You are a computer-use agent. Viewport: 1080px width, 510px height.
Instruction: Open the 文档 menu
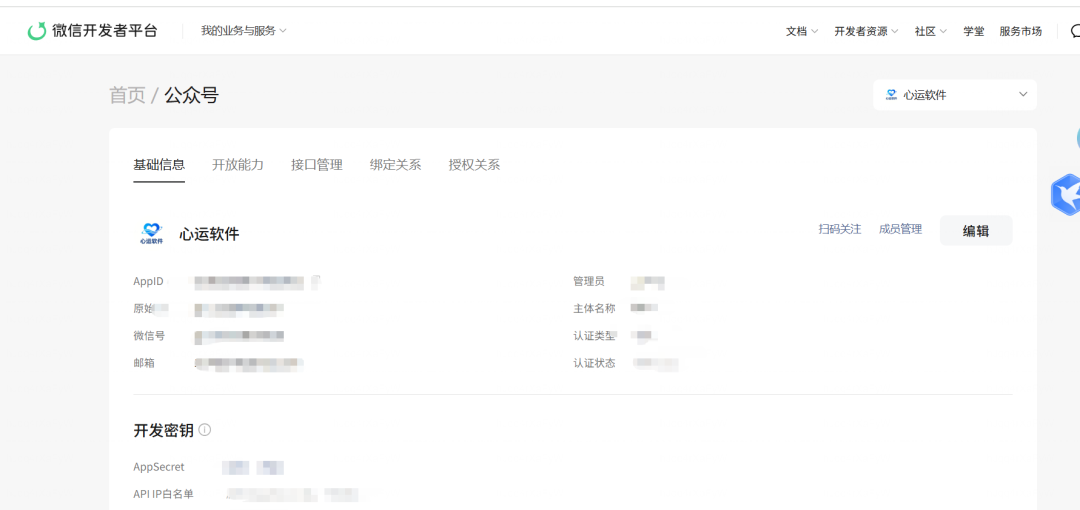click(802, 31)
